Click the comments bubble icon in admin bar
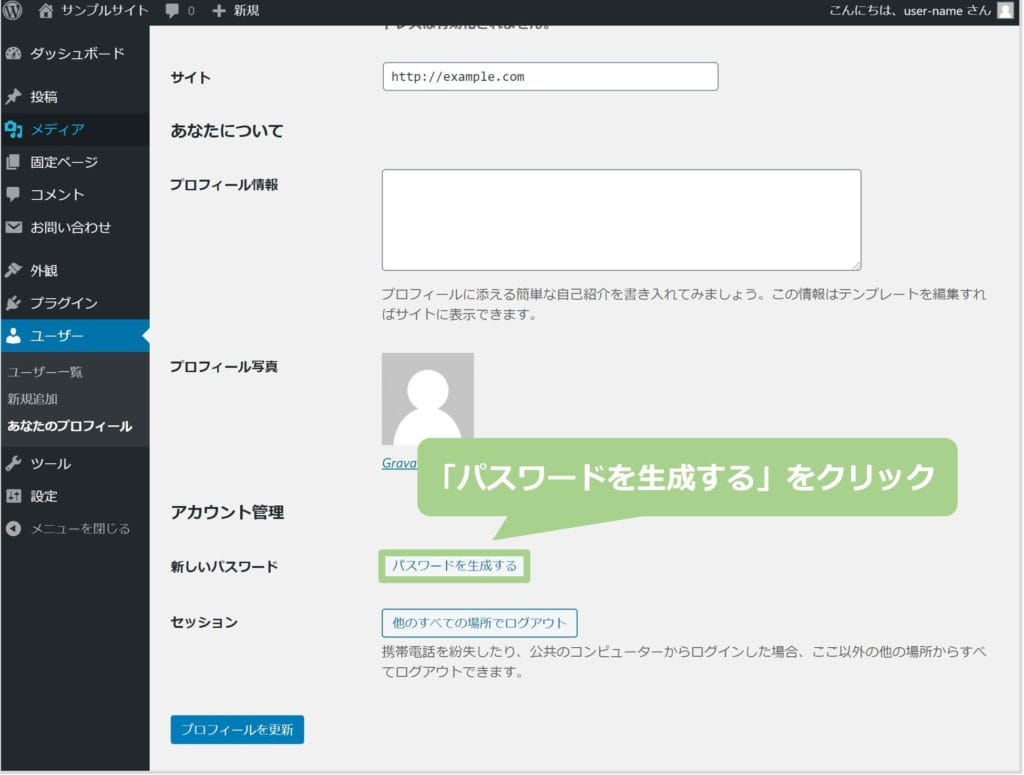The width and height of the screenshot is (1024, 775). [173, 11]
